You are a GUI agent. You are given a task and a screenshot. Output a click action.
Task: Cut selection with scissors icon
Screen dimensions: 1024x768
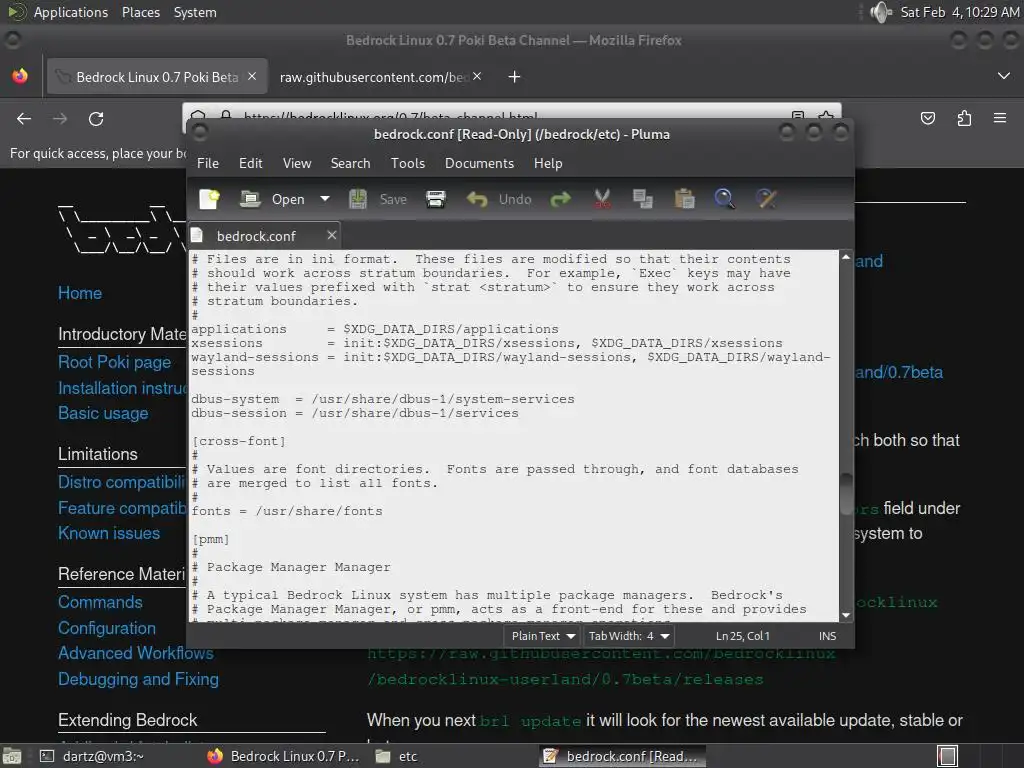(602, 199)
